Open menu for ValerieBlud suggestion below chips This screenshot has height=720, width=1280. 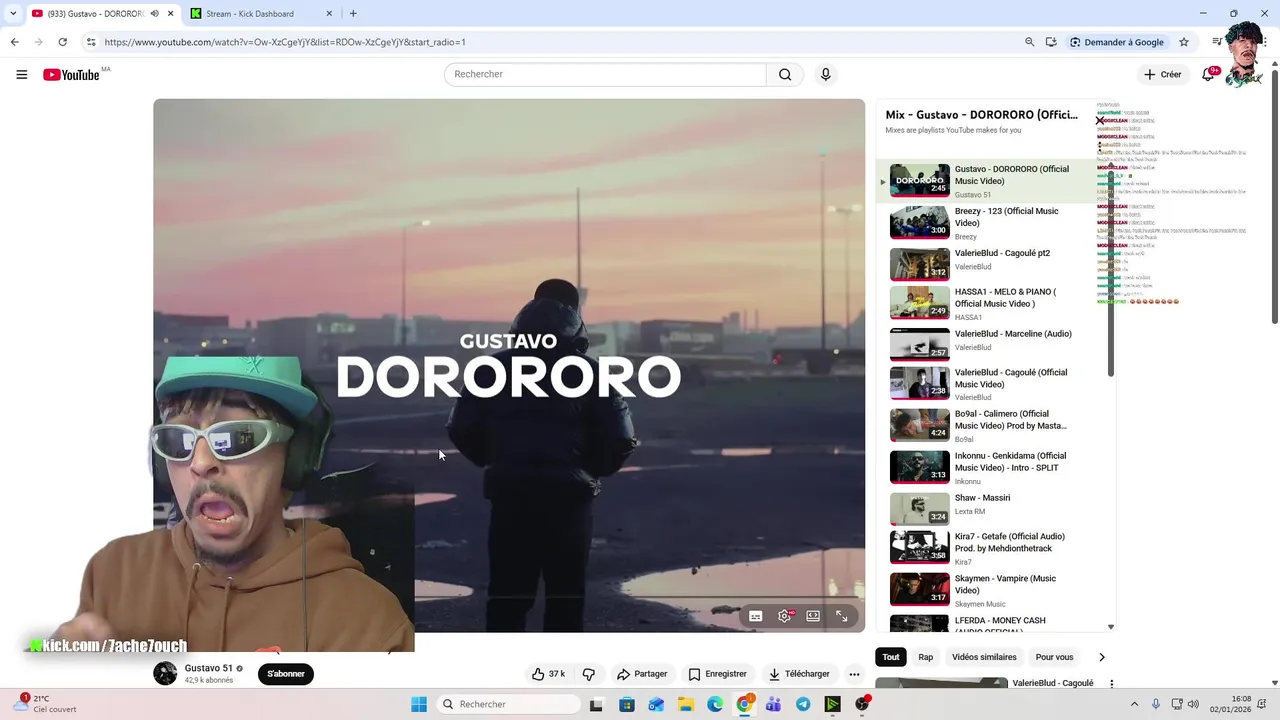pyautogui.click(x=1111, y=684)
